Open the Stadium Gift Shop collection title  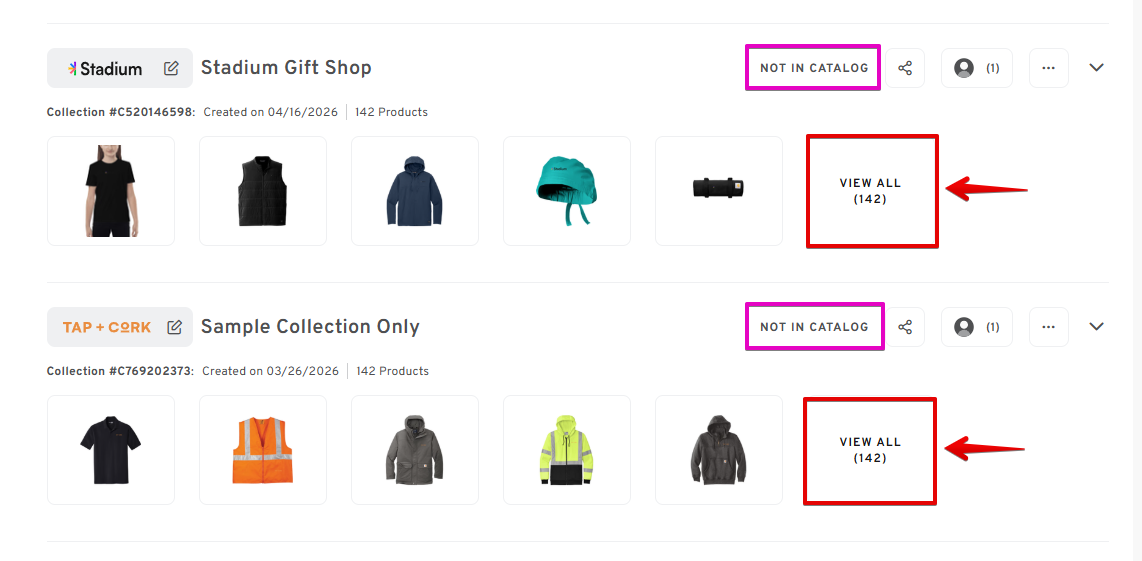(286, 68)
